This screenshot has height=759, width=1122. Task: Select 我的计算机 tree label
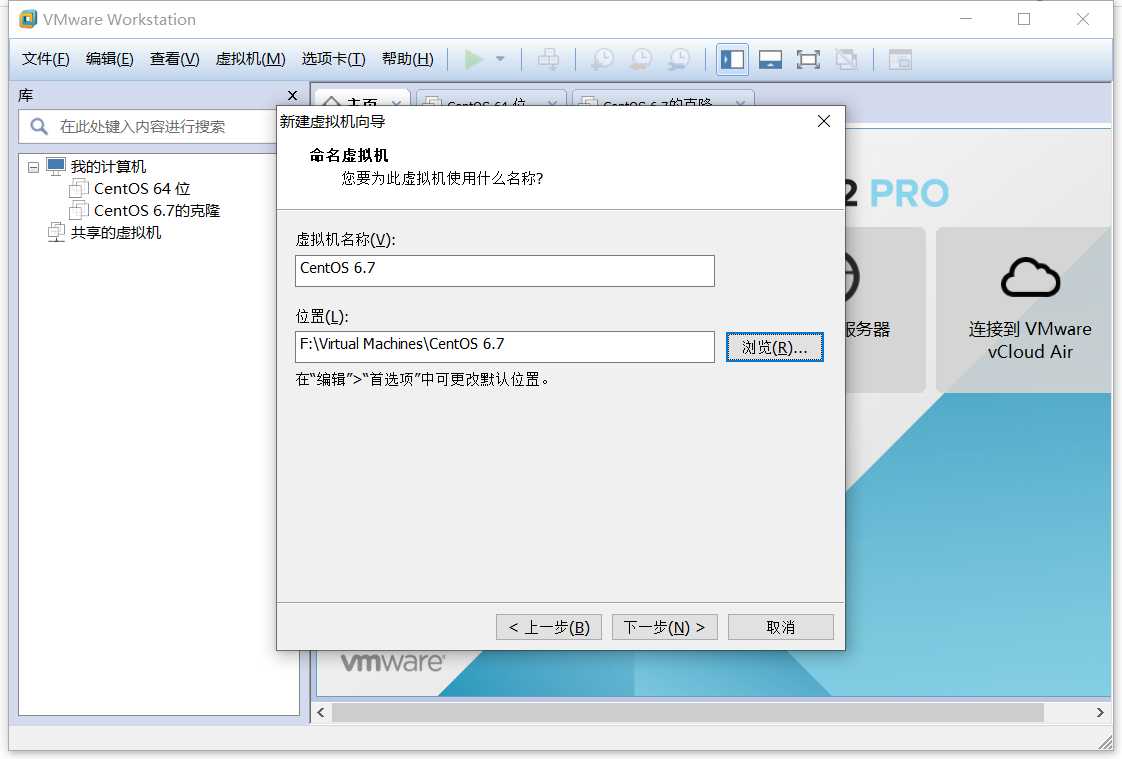click(108, 167)
